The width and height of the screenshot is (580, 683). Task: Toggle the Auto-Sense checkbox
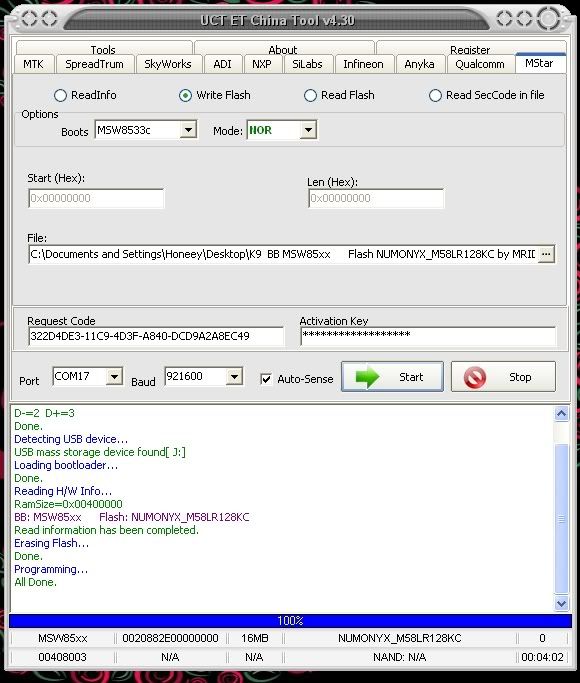pos(266,379)
